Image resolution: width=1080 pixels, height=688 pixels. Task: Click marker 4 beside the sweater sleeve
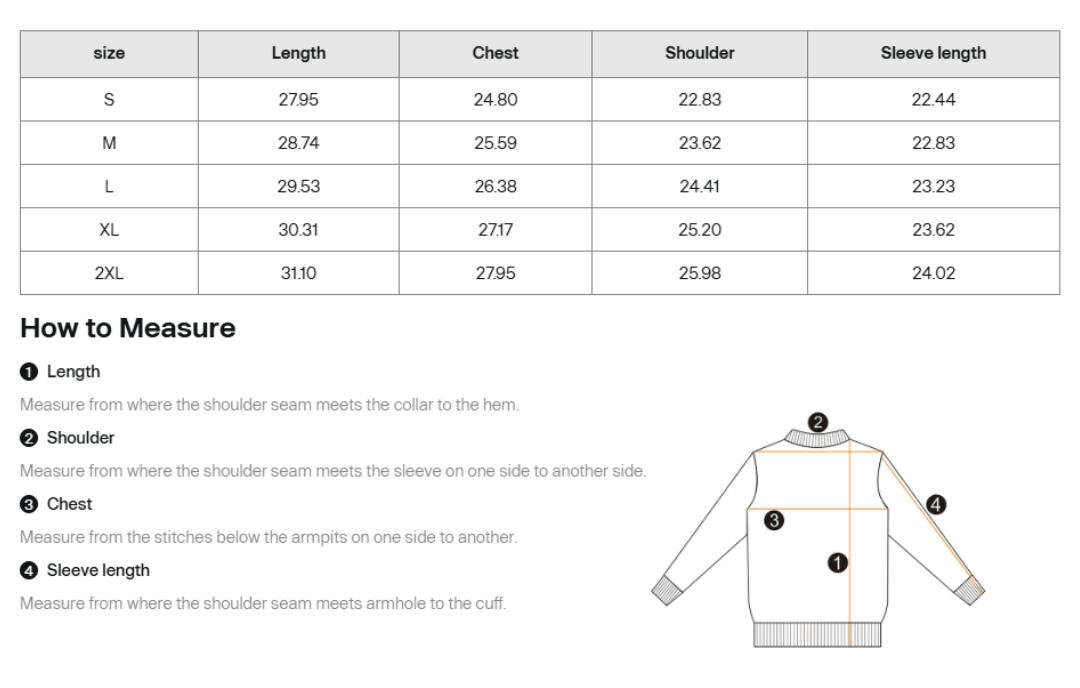coord(935,505)
